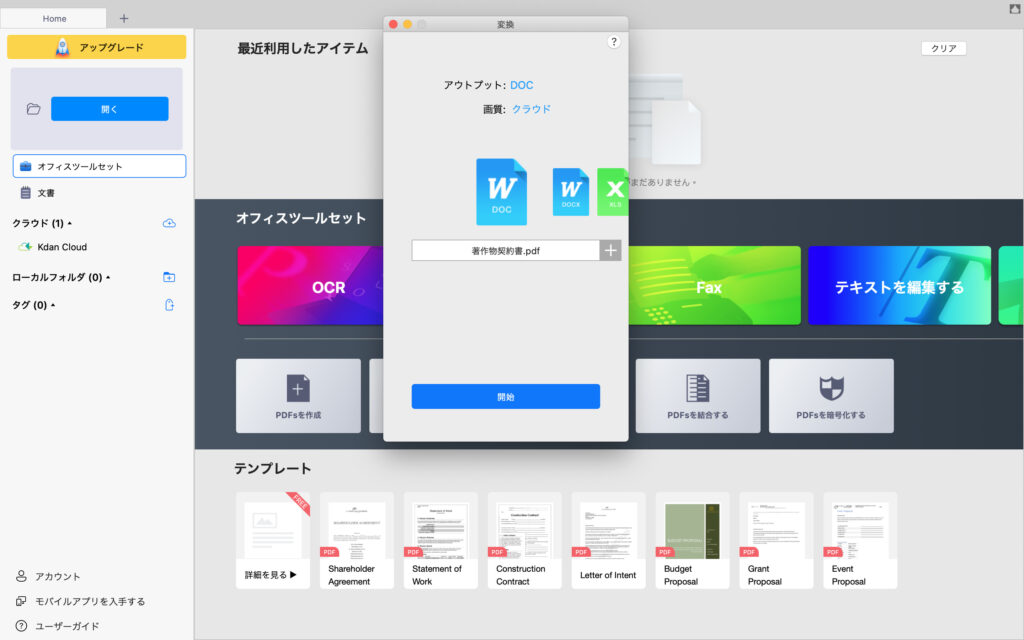1024x640 pixels.
Task: Click 詳細を見る template card
Action: (x=273, y=541)
